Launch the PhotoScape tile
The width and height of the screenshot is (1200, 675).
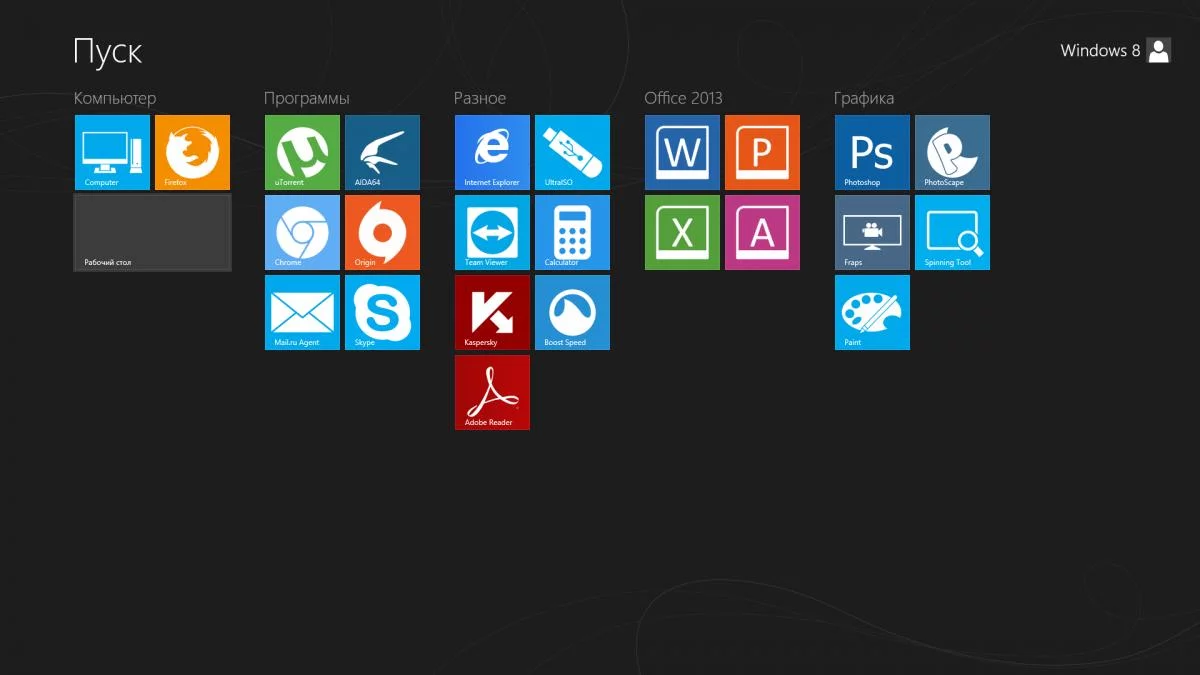[952, 152]
